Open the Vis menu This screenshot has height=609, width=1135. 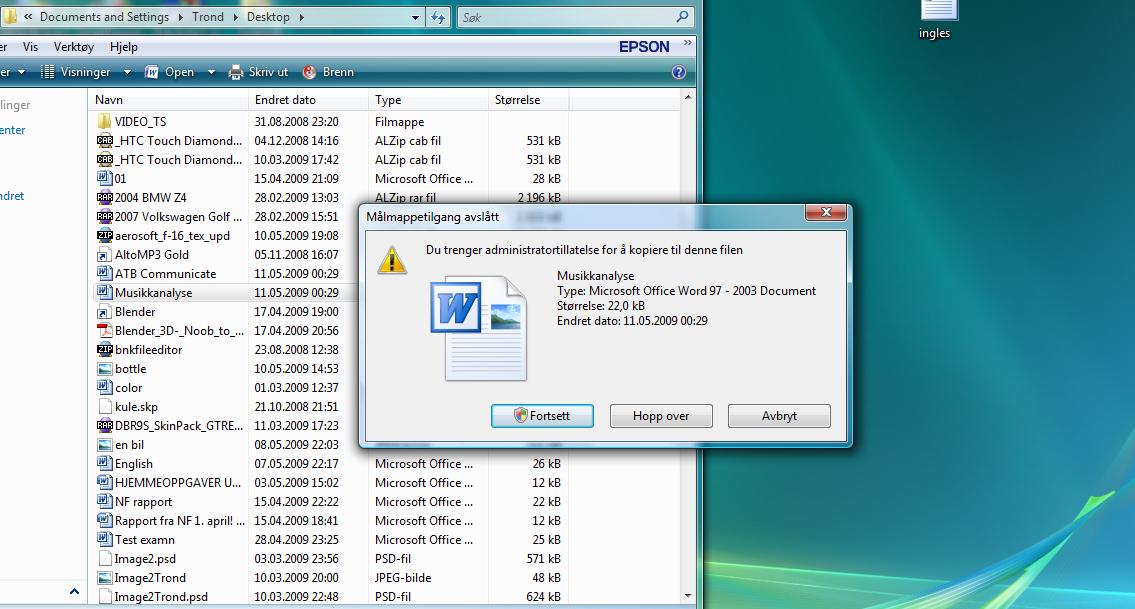coord(30,47)
